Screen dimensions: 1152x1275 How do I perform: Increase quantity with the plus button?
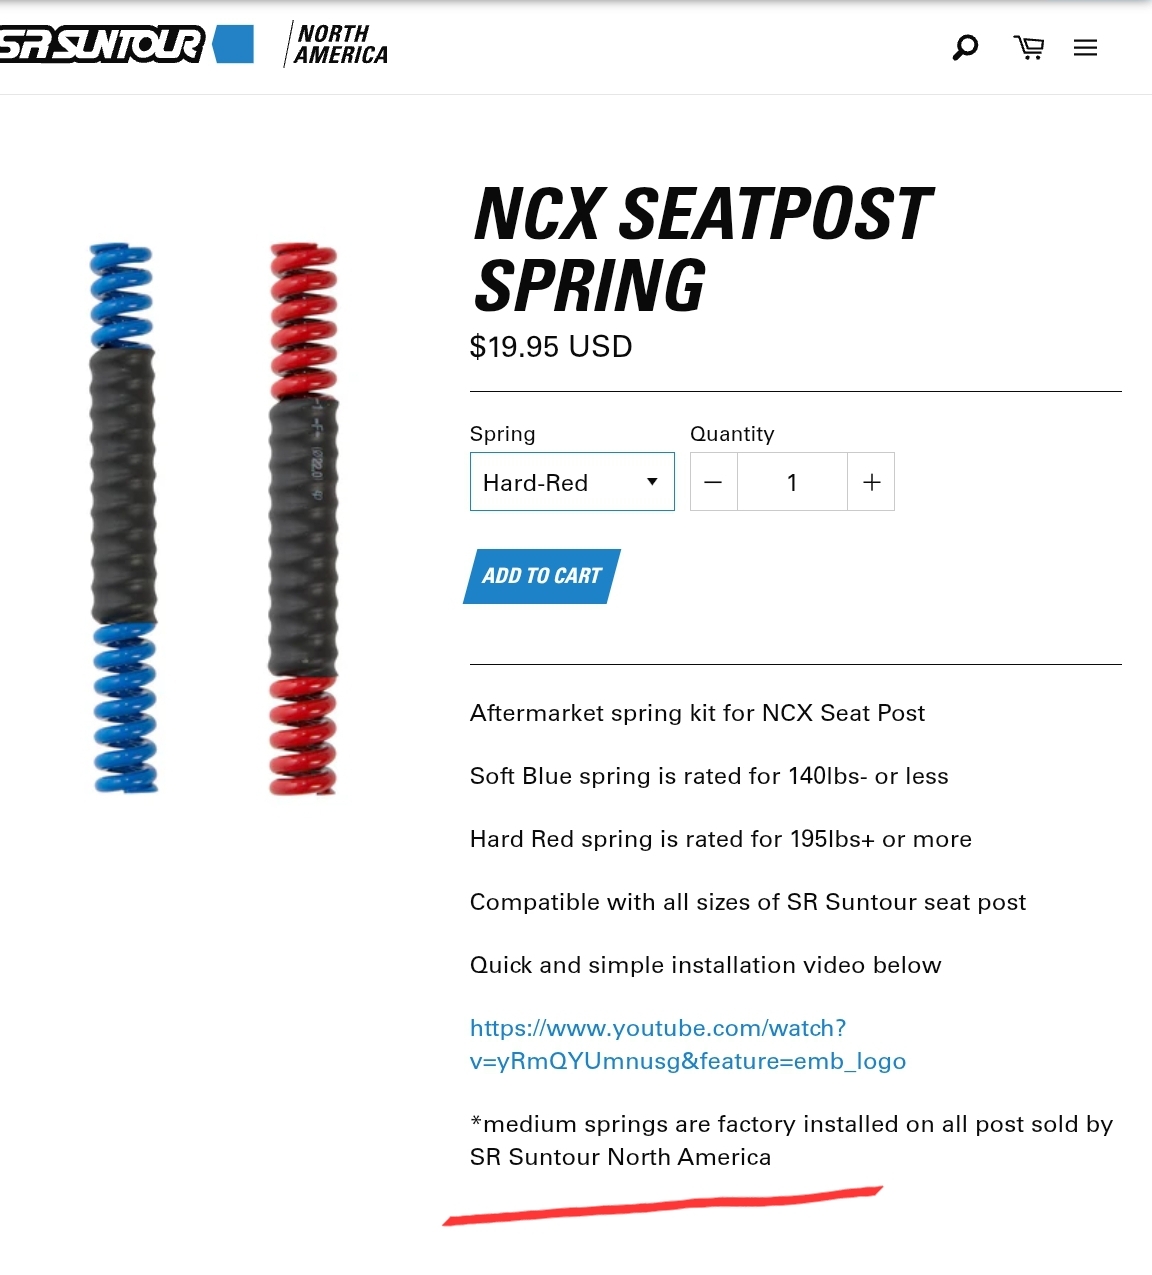[871, 482]
